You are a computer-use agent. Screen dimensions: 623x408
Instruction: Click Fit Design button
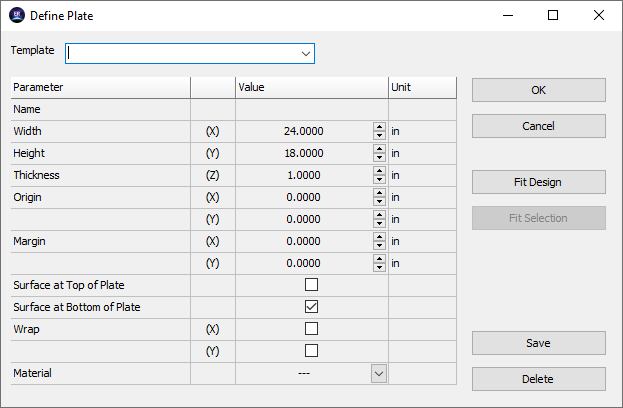(x=538, y=182)
